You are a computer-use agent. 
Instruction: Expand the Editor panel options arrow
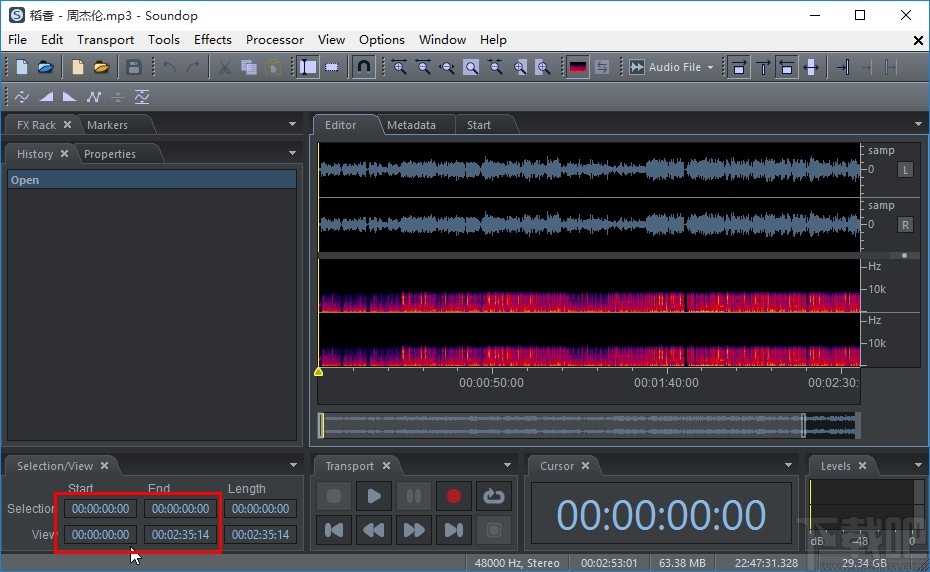(x=918, y=125)
